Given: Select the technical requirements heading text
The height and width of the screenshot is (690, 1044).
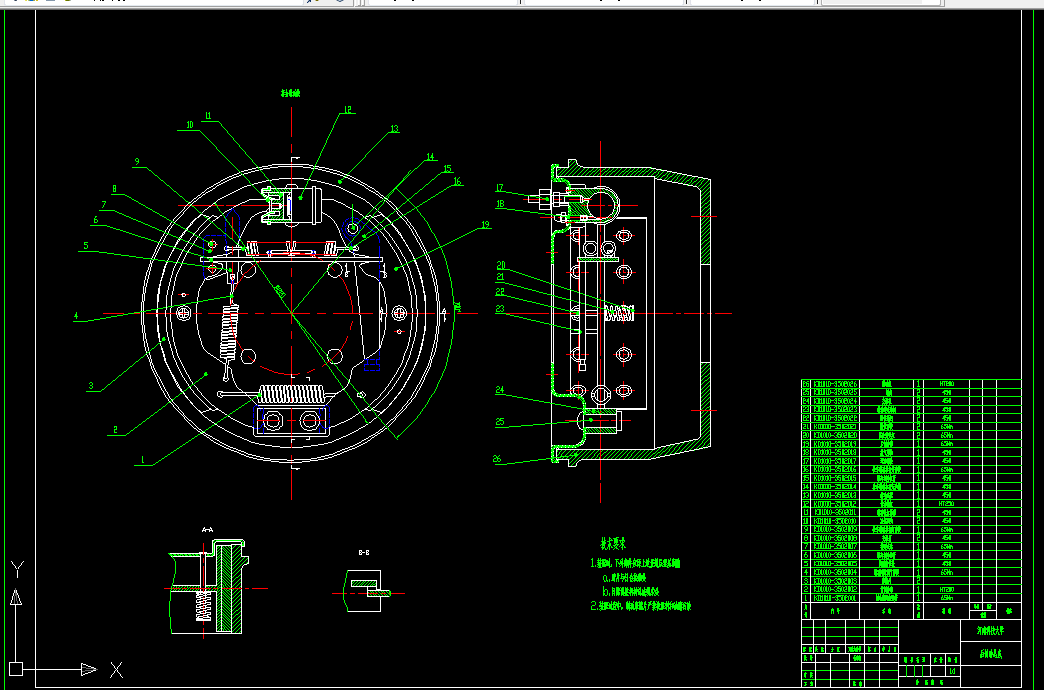Looking at the screenshot, I should click(613, 543).
